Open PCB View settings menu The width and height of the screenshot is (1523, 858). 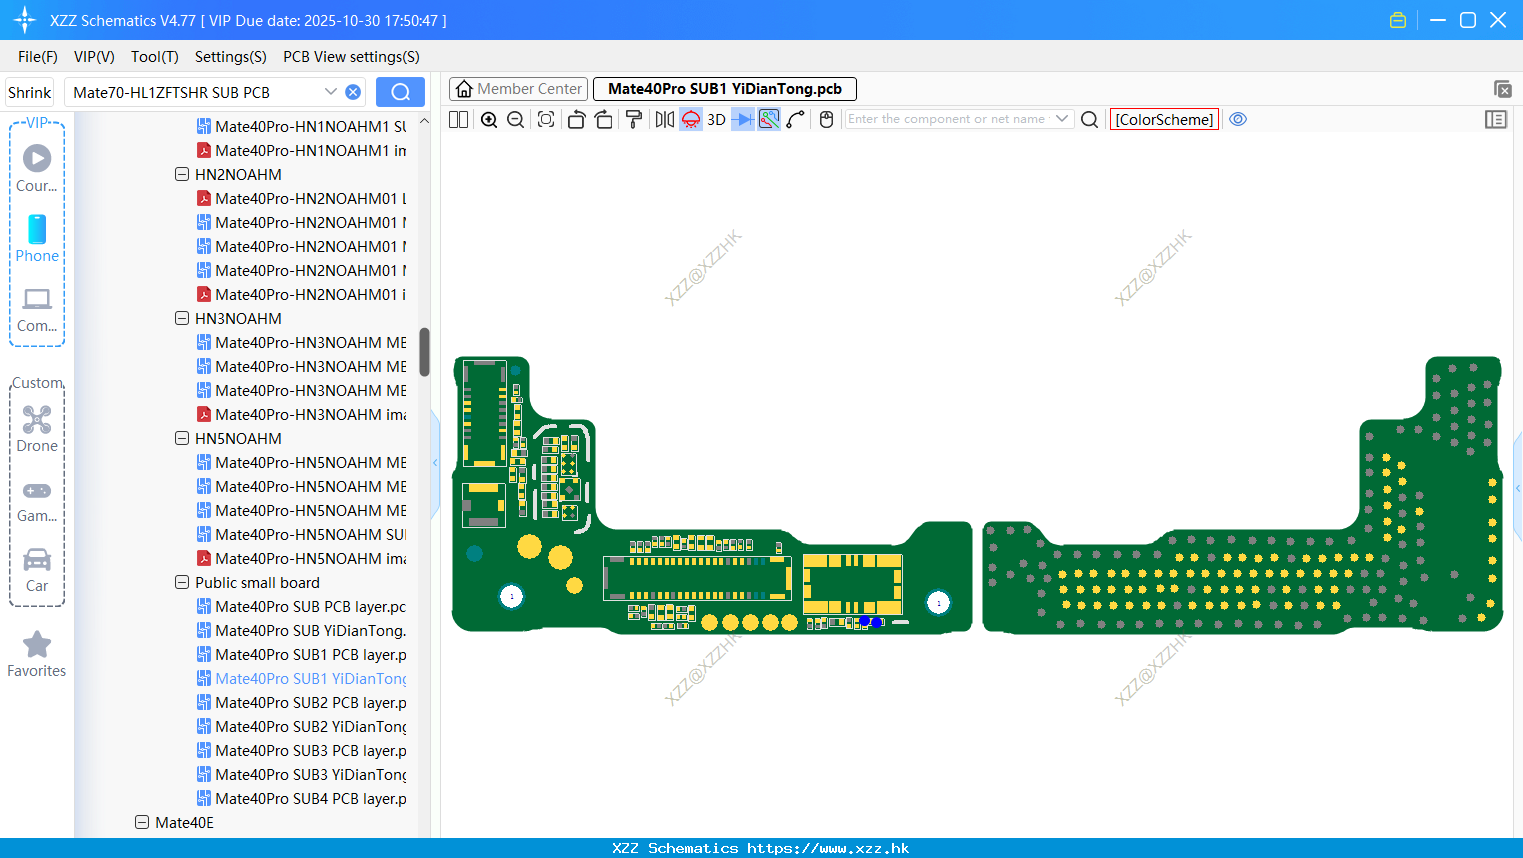(x=351, y=57)
